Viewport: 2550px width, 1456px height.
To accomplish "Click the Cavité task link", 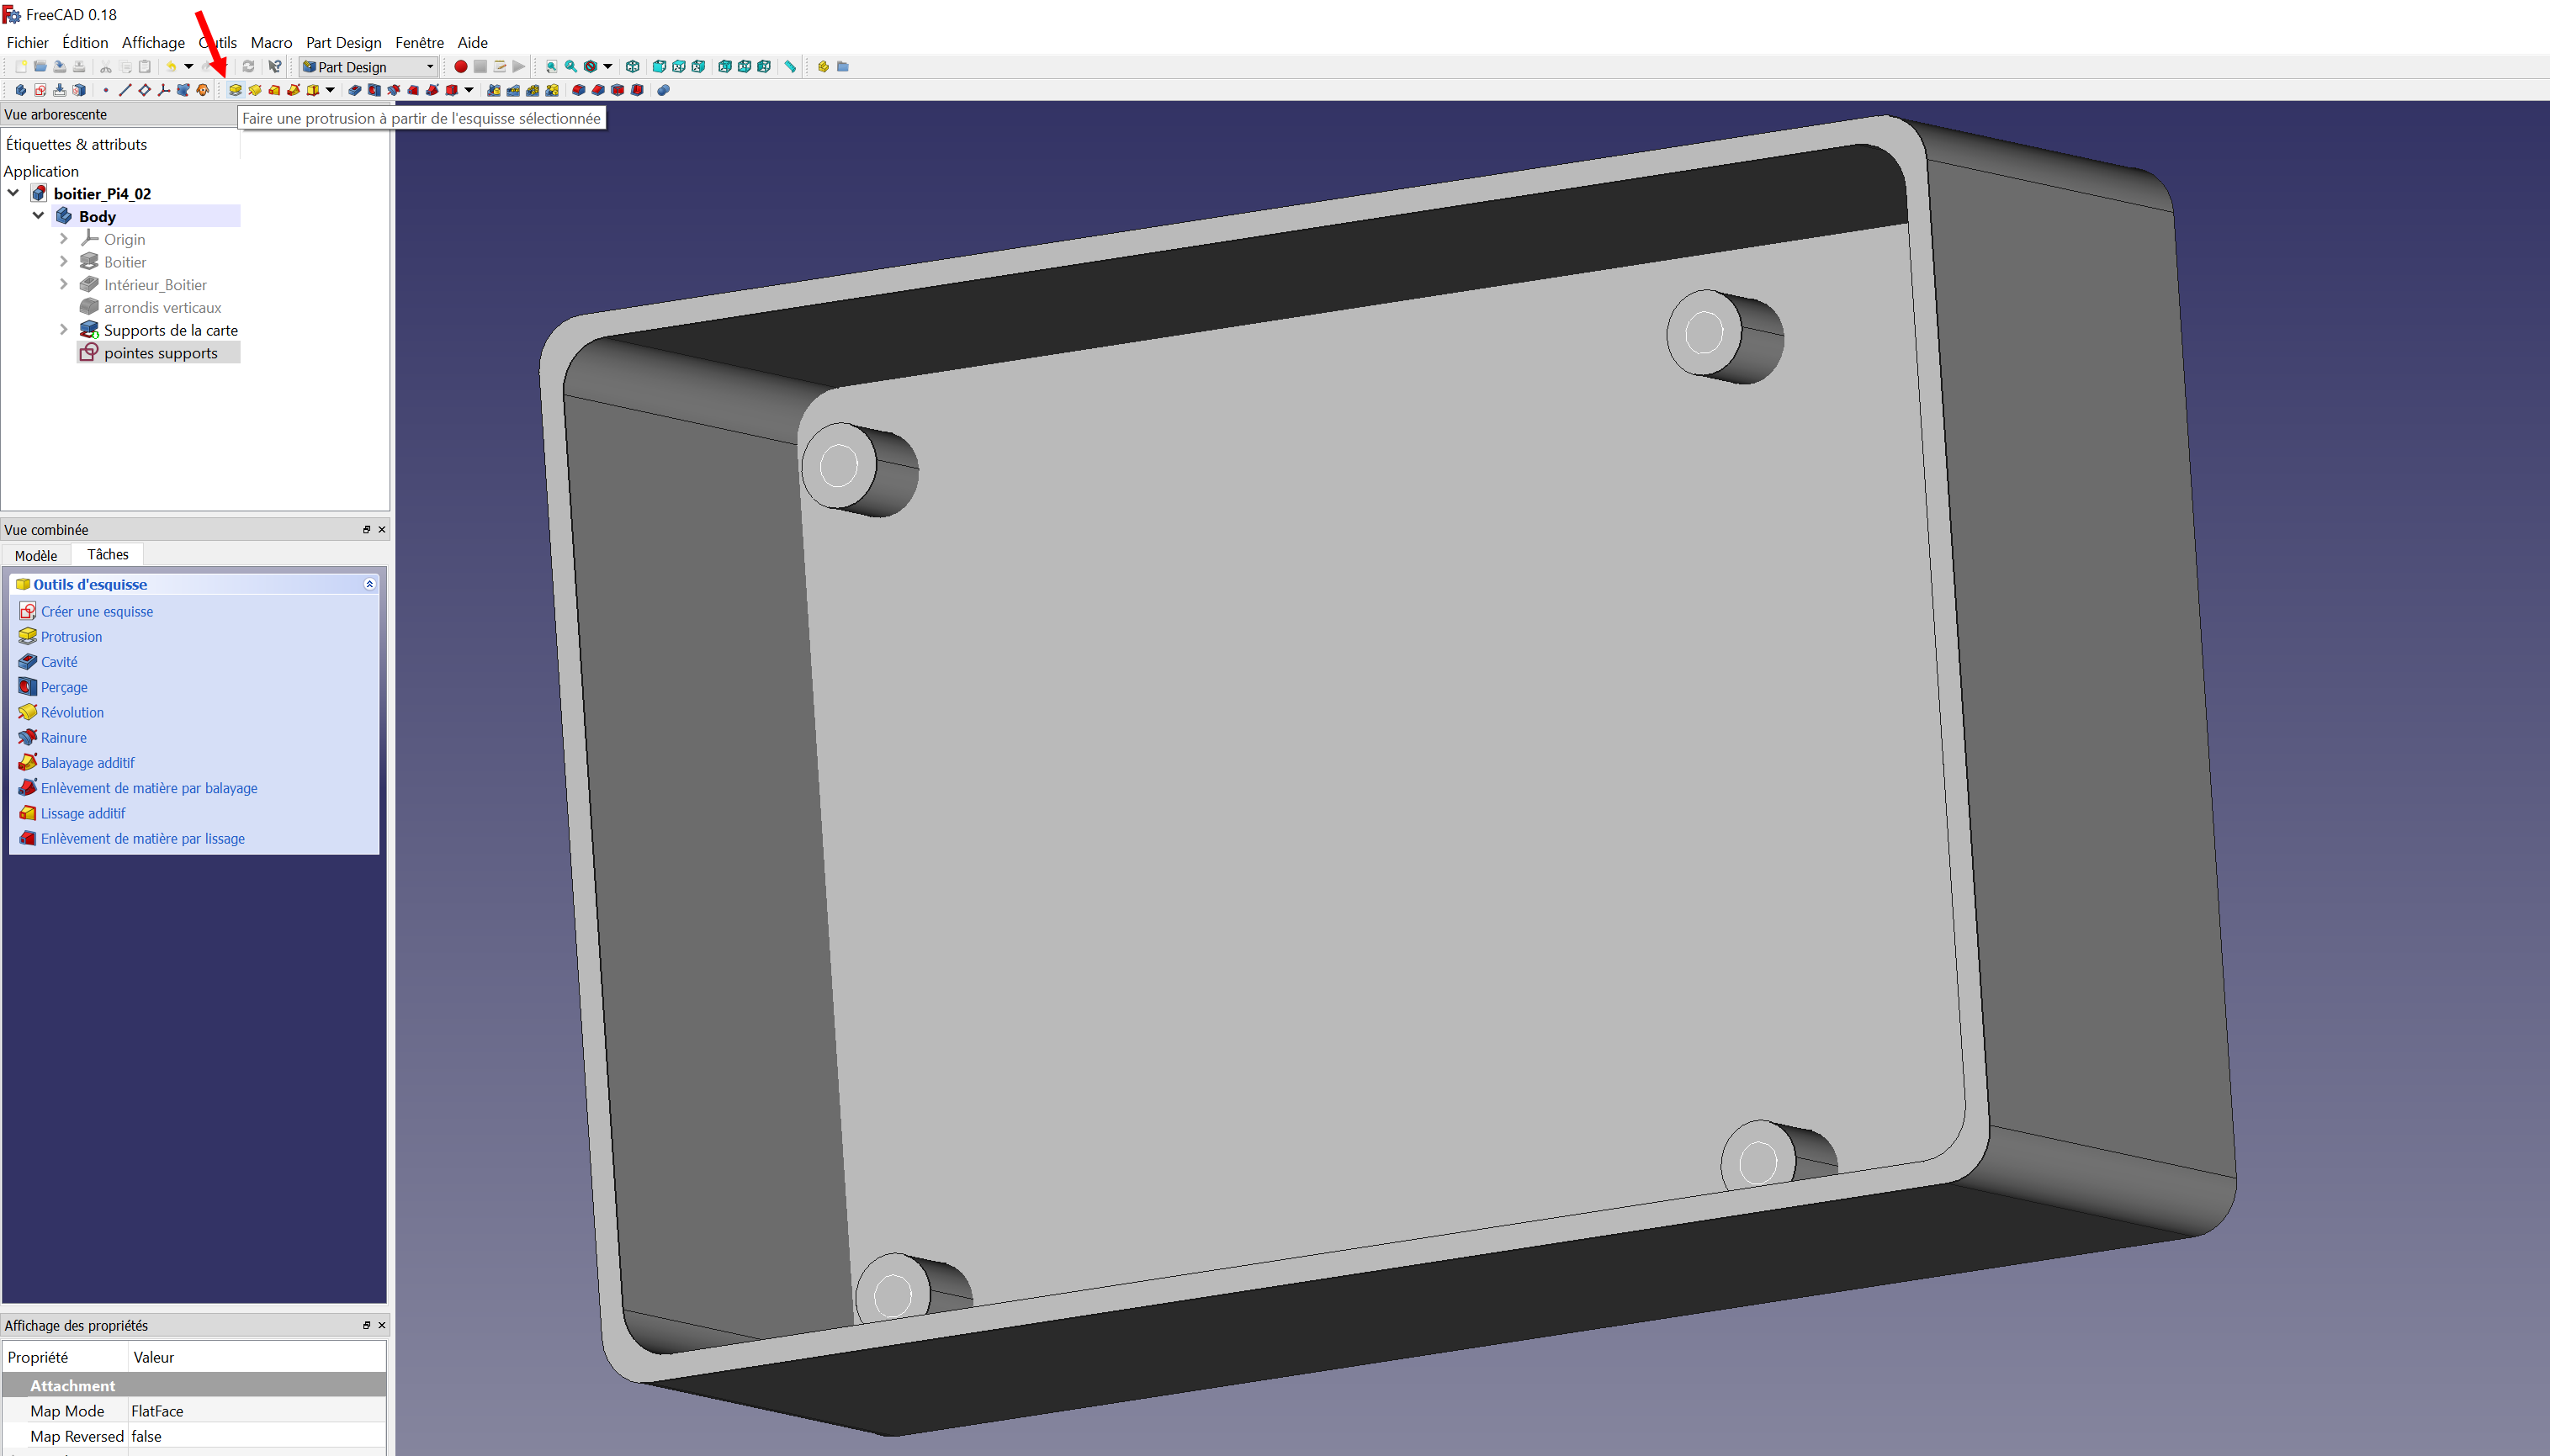I will point(59,662).
